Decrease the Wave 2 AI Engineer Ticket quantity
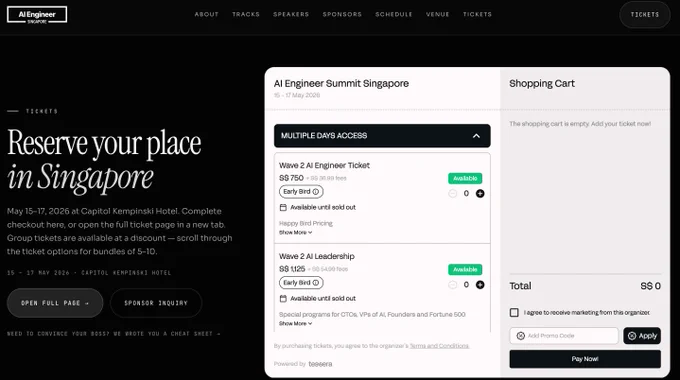This screenshot has height=380, width=680. [452, 193]
